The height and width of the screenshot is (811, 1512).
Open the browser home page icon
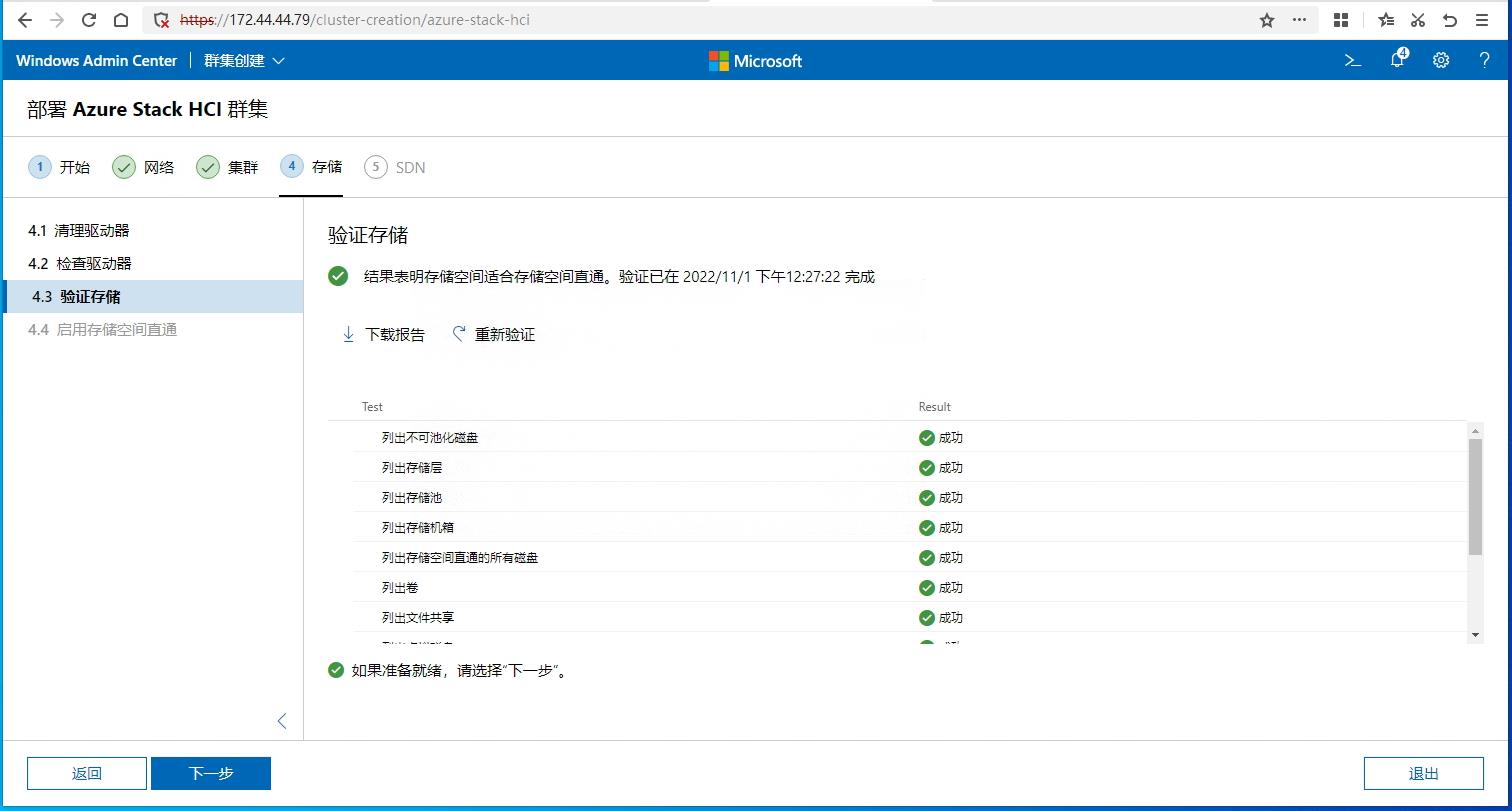(121, 20)
